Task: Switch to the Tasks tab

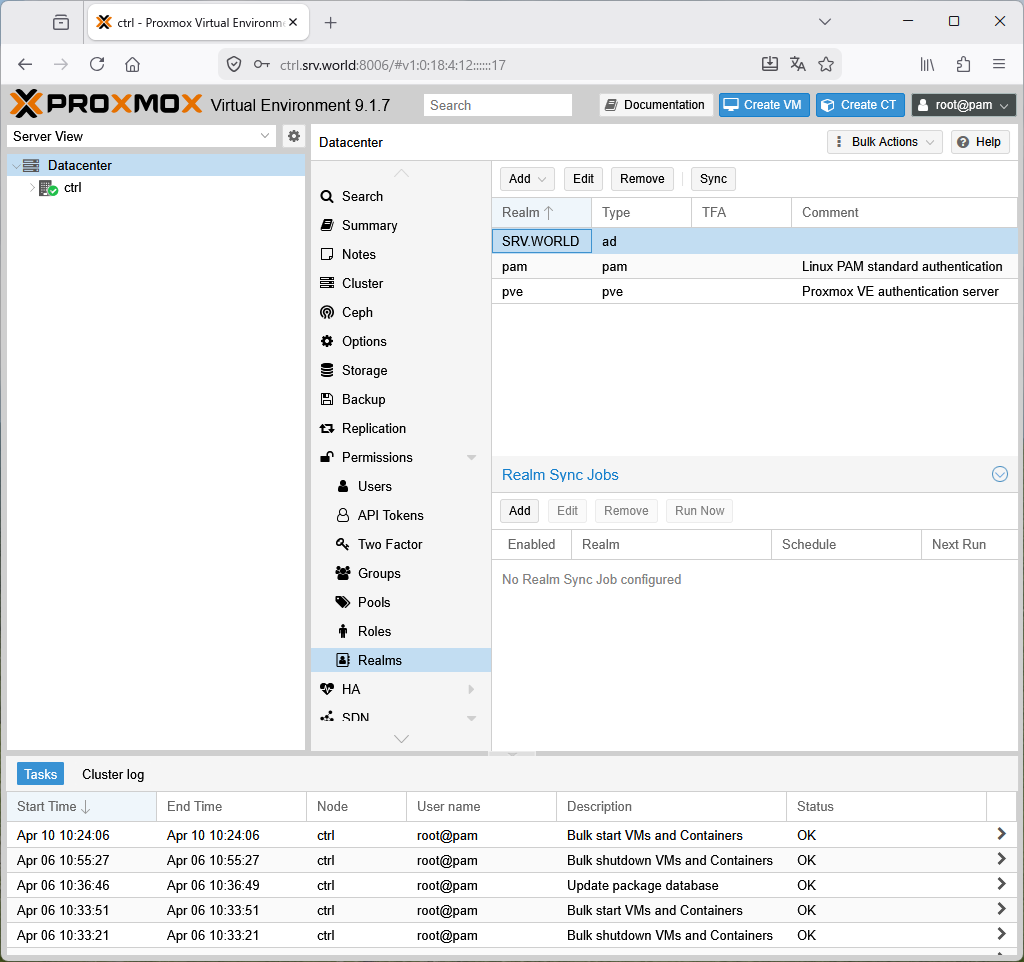Action: coord(40,774)
